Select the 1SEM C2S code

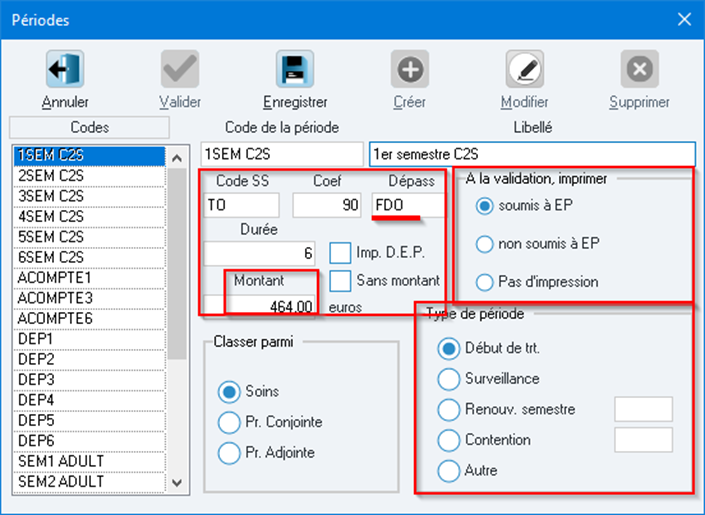[89, 155]
